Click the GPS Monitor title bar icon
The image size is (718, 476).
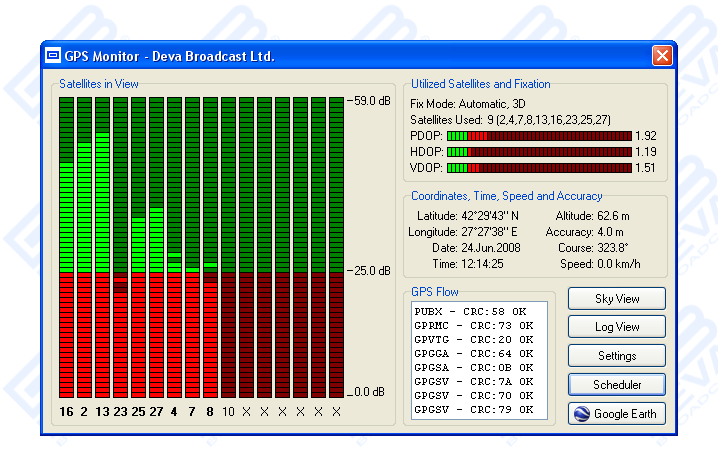53,55
